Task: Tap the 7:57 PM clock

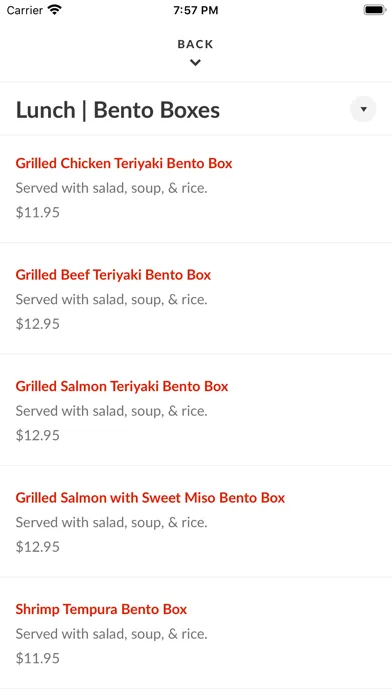Action: pyautogui.click(x=196, y=10)
